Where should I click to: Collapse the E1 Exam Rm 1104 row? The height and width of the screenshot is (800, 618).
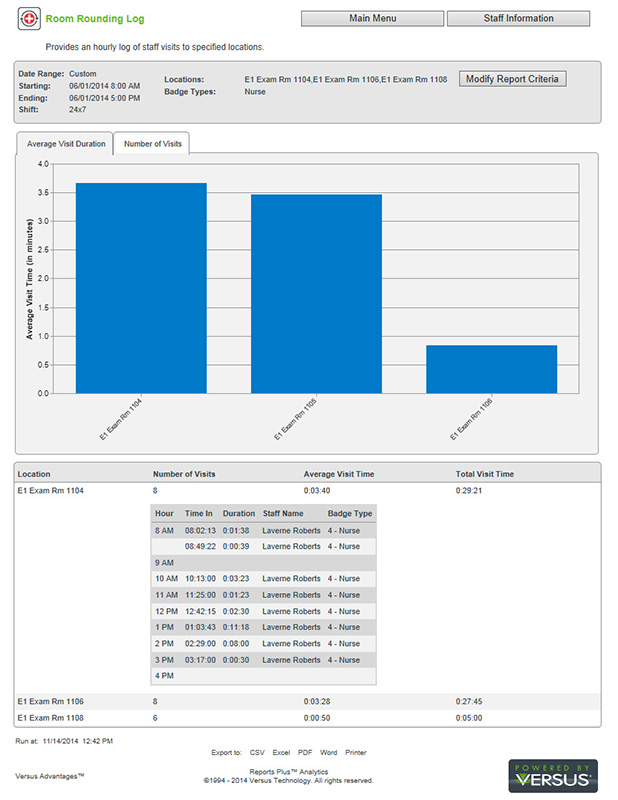(47, 491)
